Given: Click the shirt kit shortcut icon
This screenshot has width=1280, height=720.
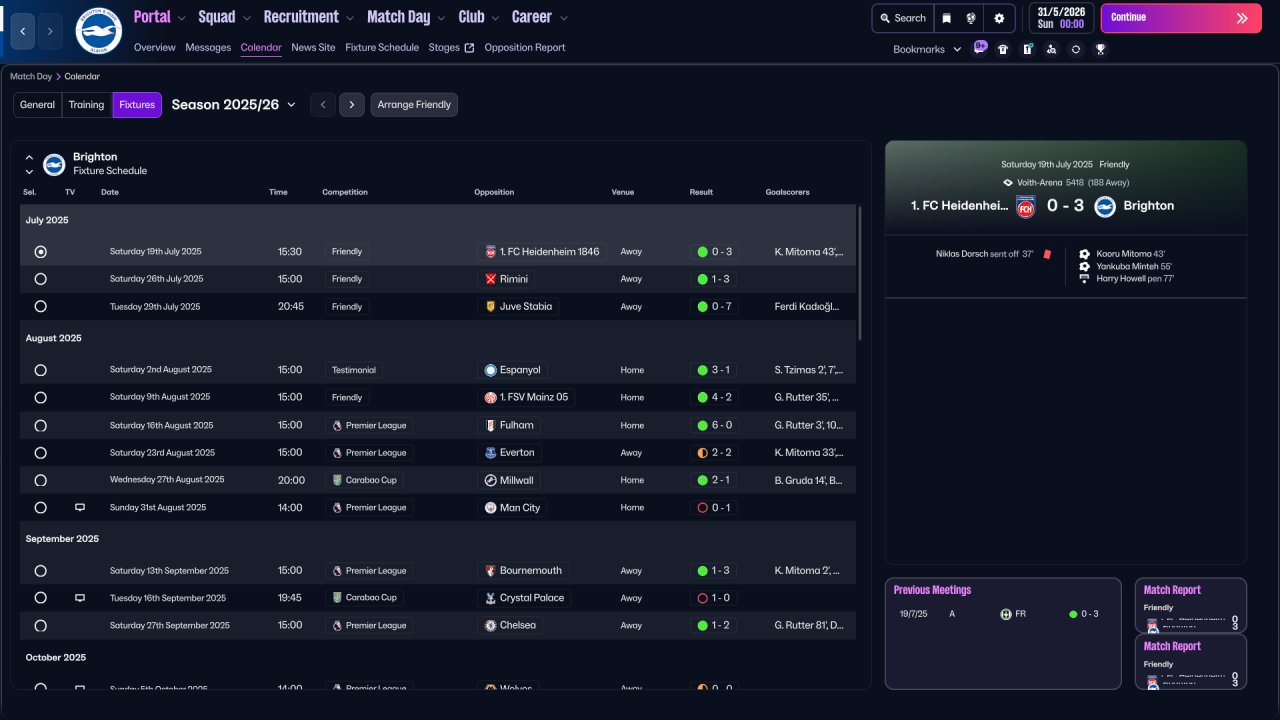Looking at the screenshot, I should click(1003, 49).
